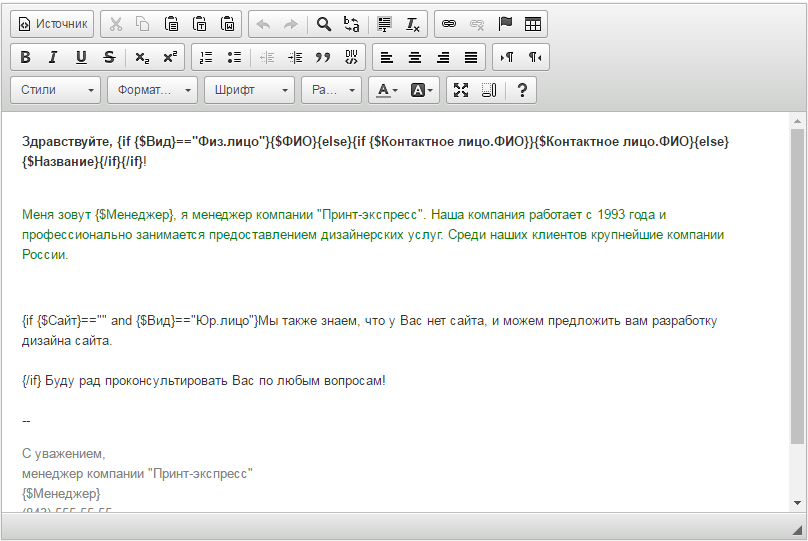Insert a table using the table icon

[x=533, y=23]
